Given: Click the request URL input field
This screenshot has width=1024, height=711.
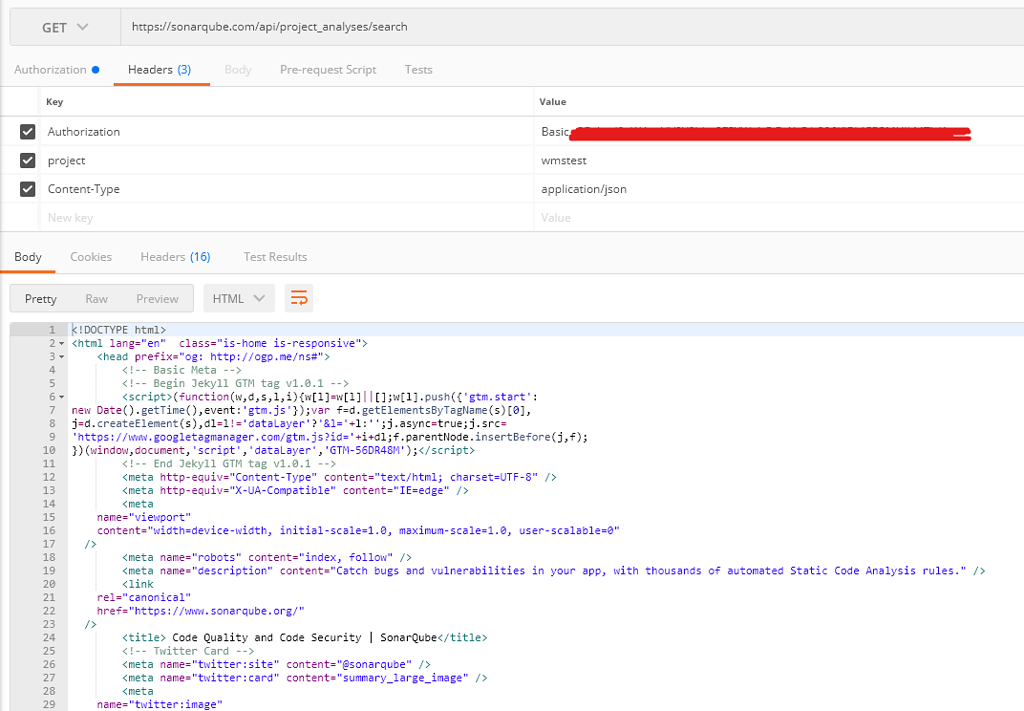Looking at the screenshot, I should pyautogui.click(x=400, y=26).
